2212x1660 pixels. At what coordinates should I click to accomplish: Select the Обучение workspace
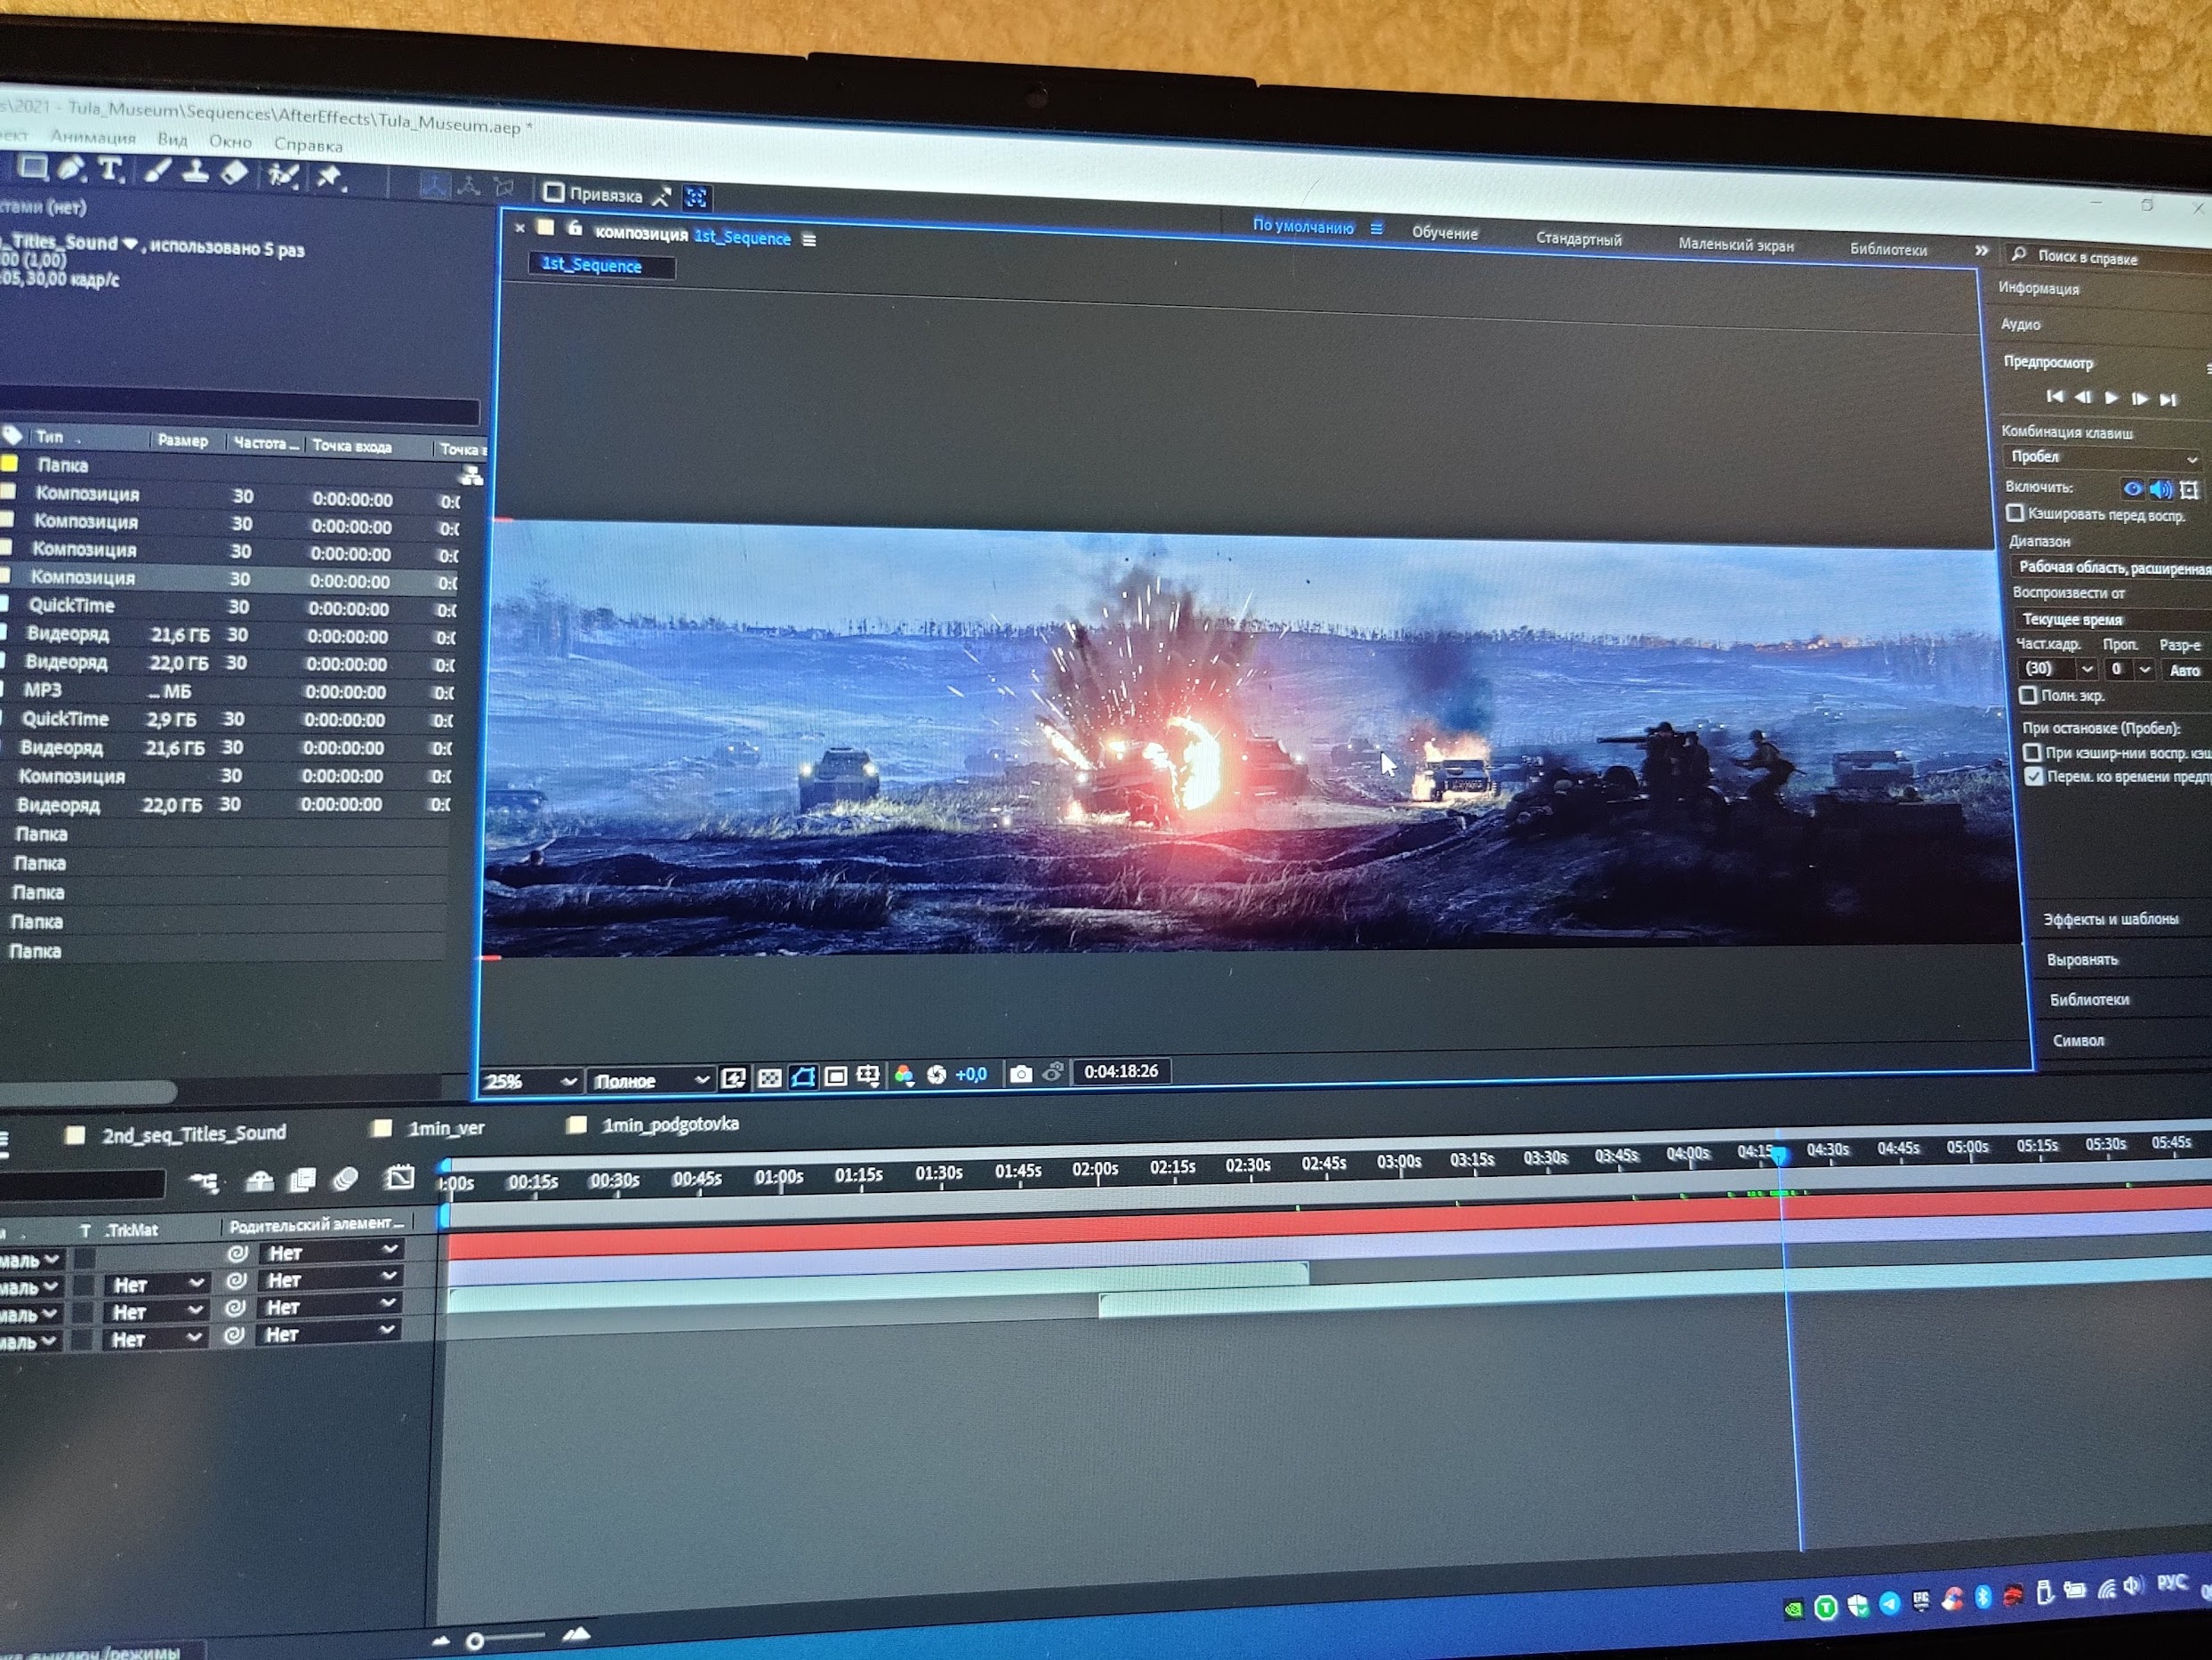1444,232
